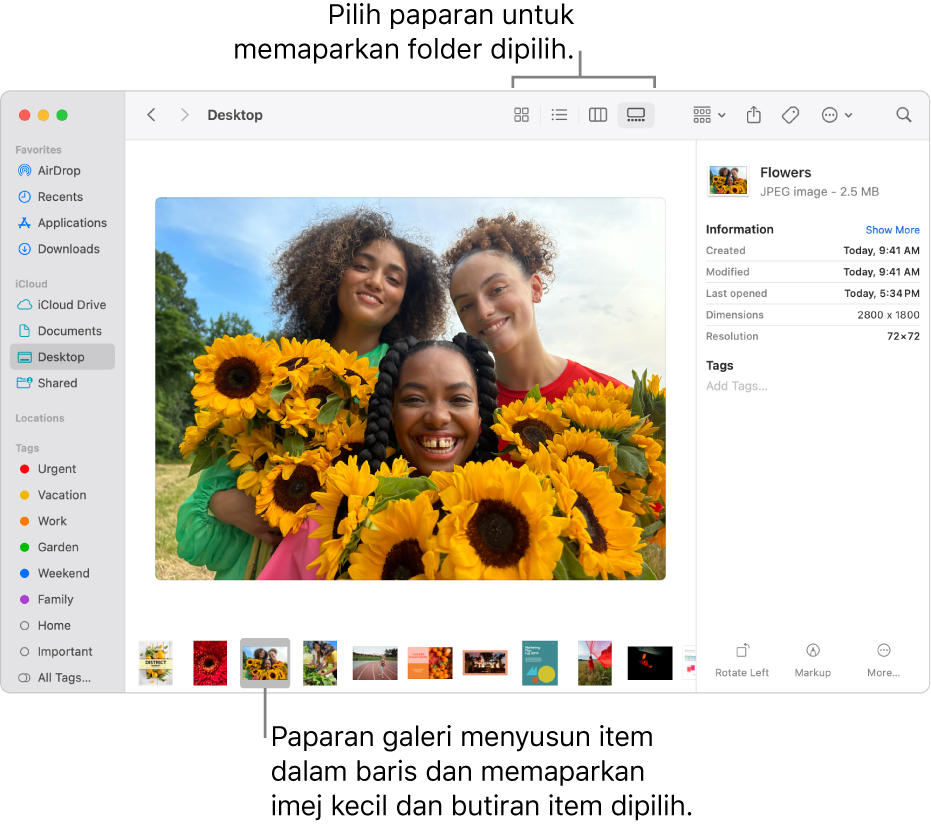Click Show More in Information section
Image resolution: width=931 pixels, height=827 pixels.
tap(892, 230)
